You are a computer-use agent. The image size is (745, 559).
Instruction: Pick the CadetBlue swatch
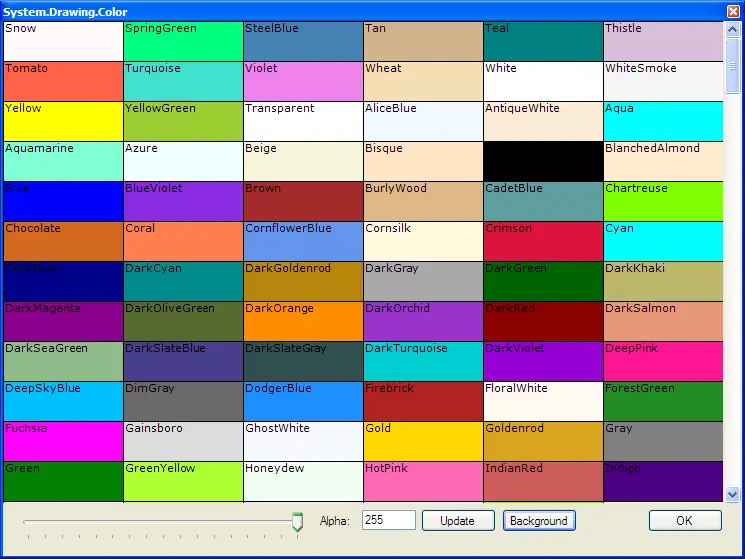[x=543, y=201]
